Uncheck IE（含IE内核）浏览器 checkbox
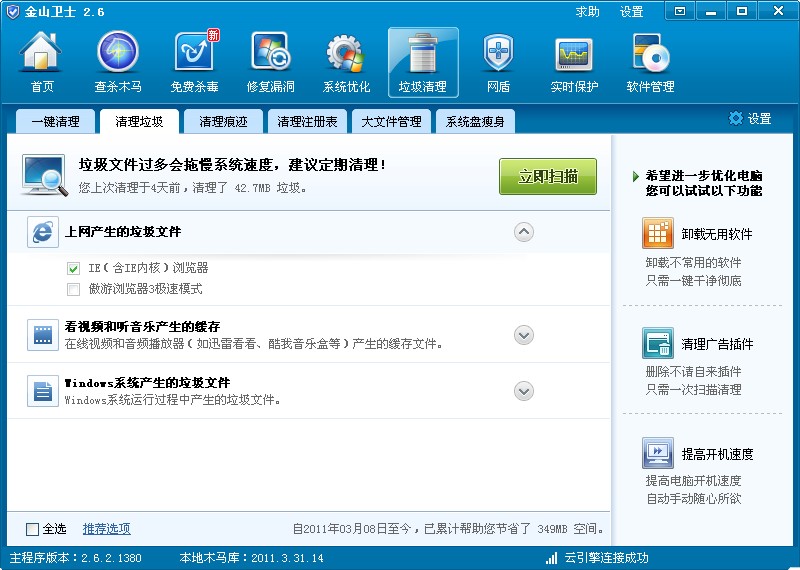Screen dimensions: 800x570 (x=73, y=268)
